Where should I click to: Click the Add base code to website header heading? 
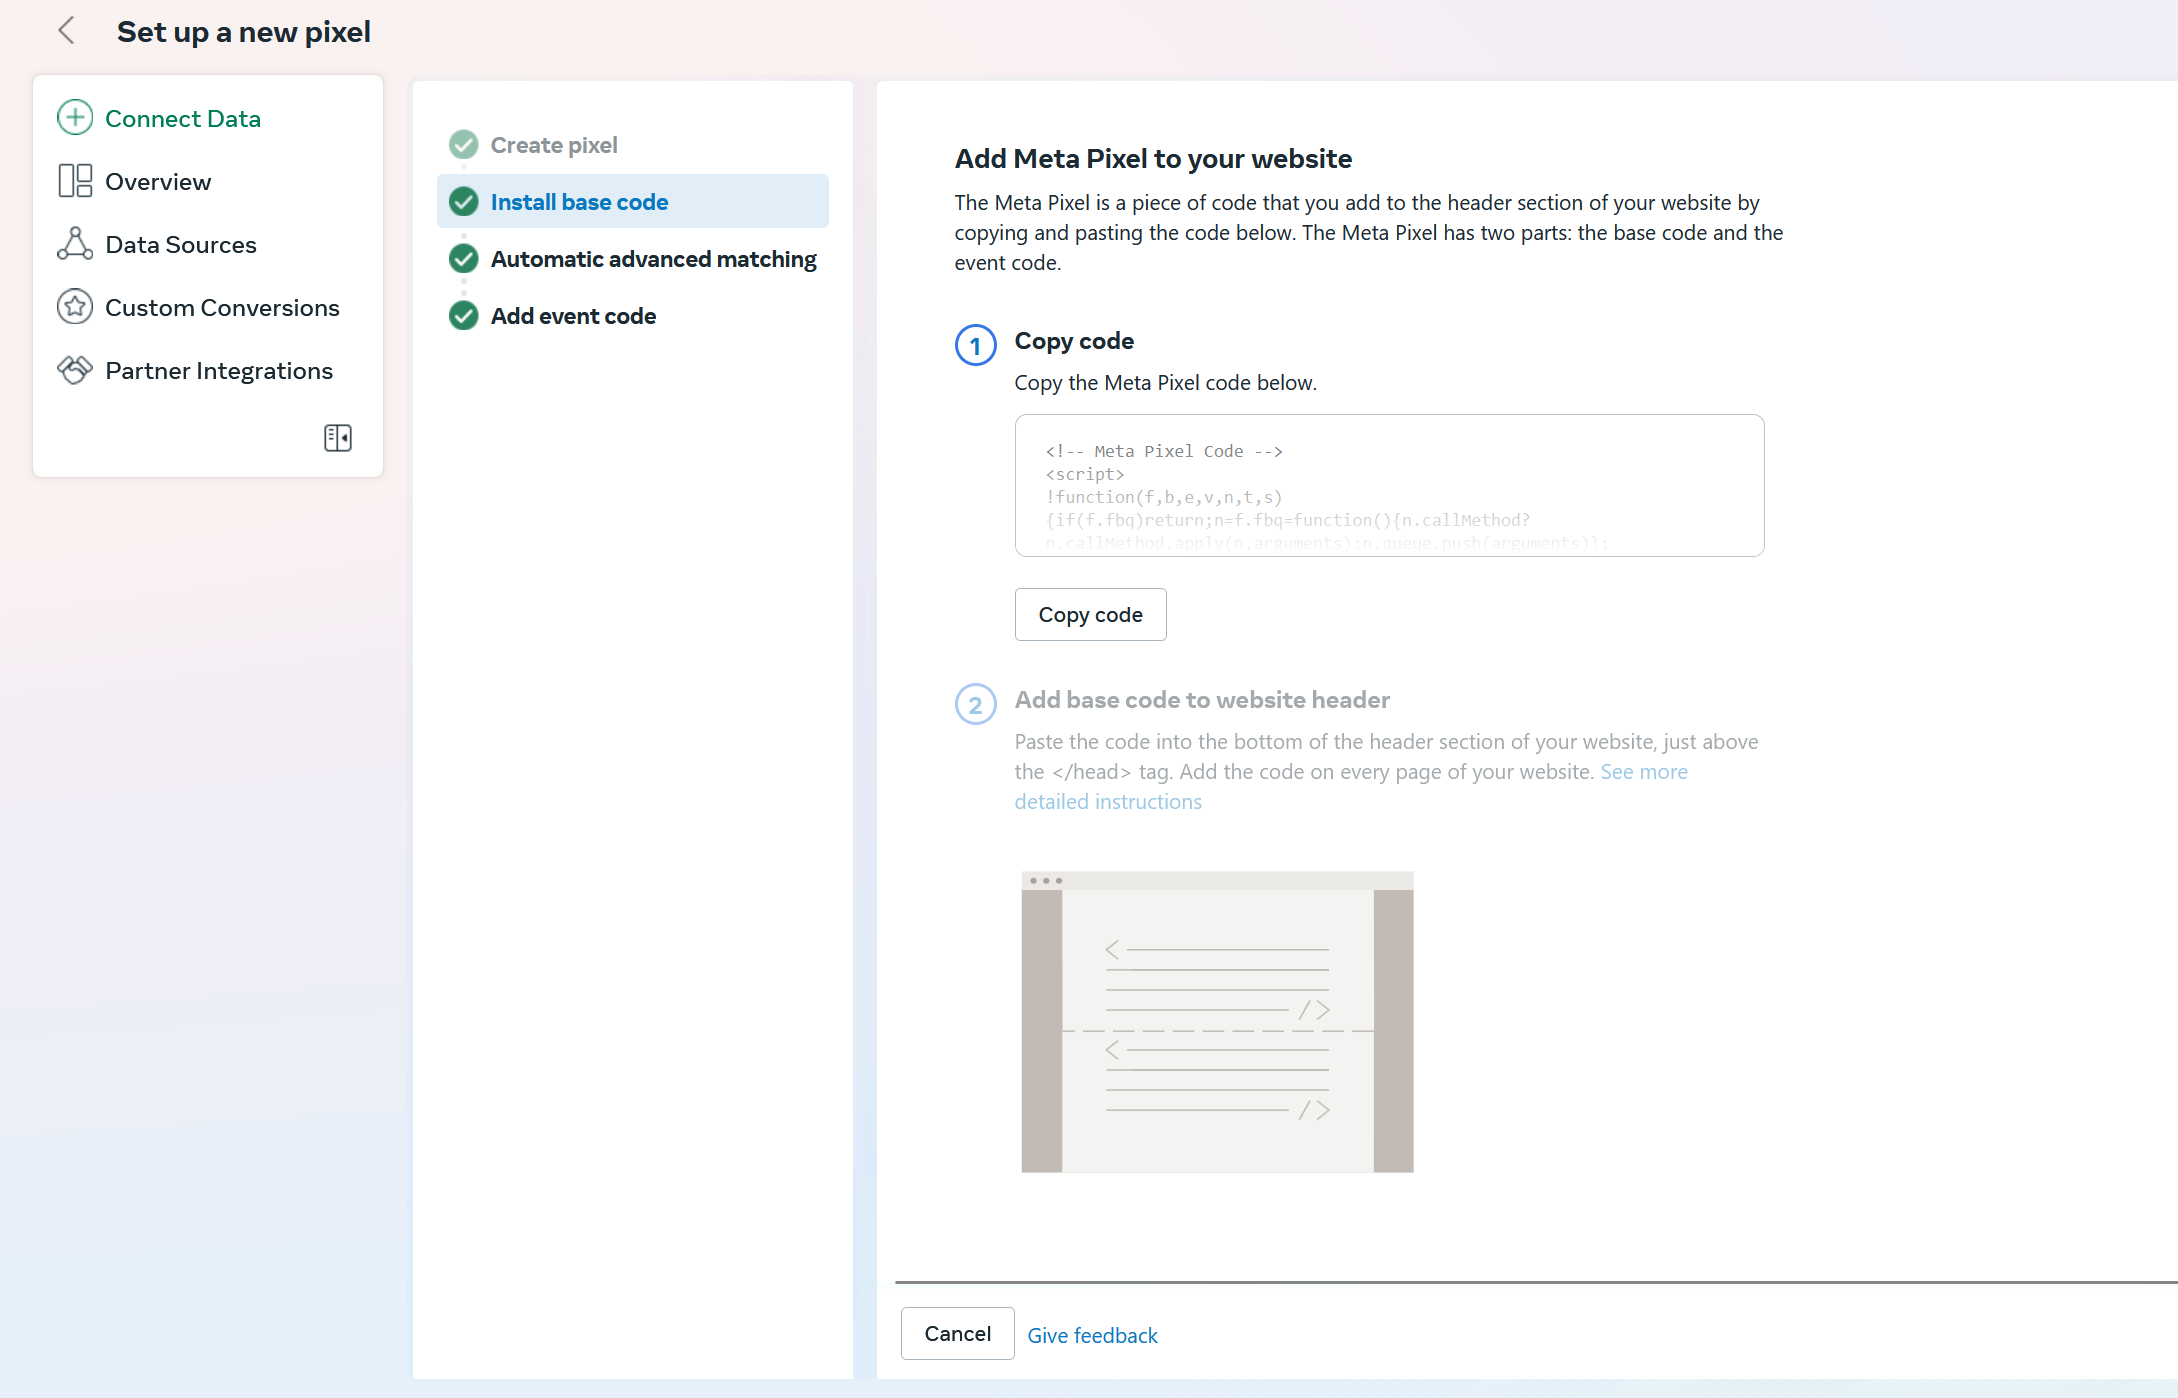tap(1202, 700)
